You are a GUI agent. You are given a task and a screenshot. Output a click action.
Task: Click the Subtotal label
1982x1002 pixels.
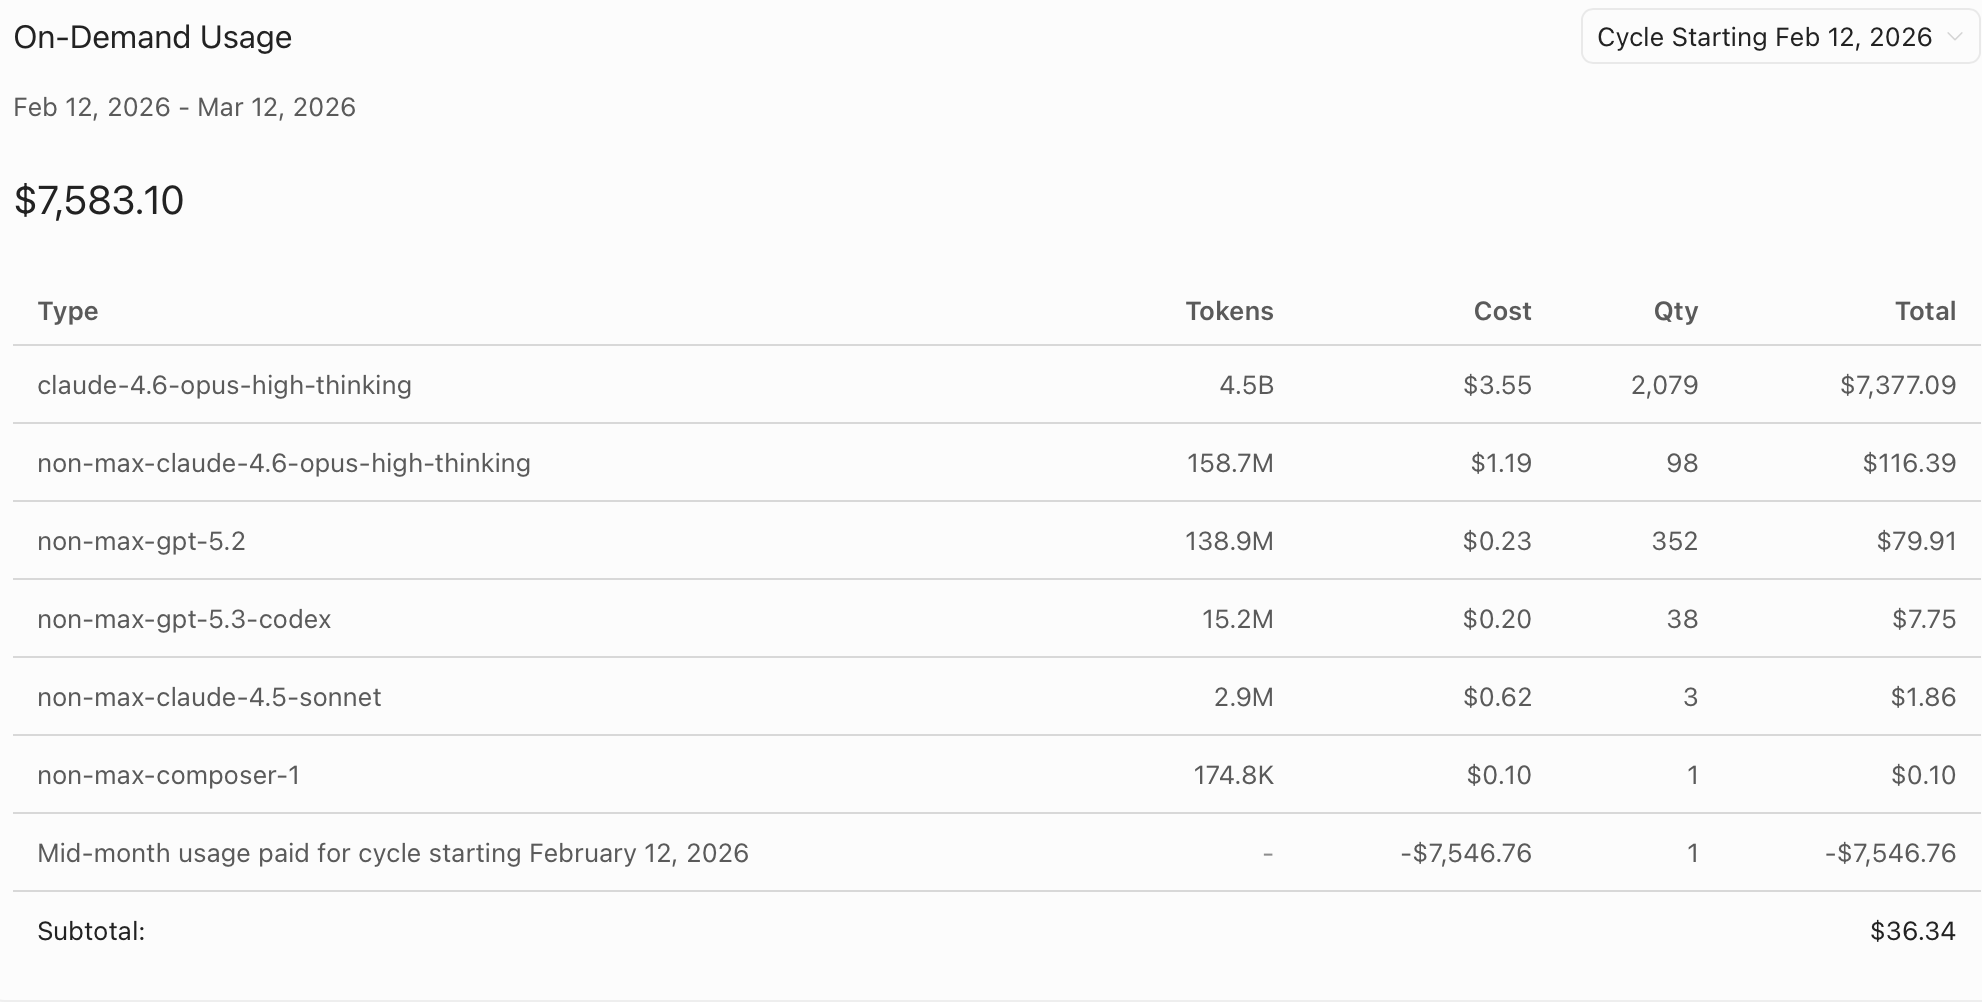pos(91,931)
